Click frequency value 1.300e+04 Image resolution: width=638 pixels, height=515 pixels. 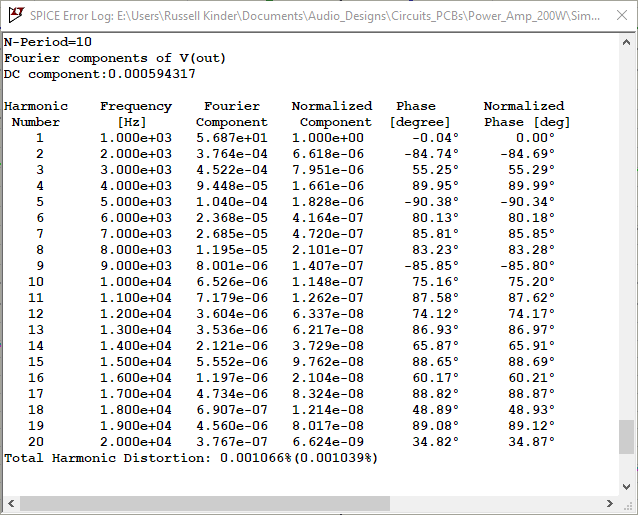point(136,330)
